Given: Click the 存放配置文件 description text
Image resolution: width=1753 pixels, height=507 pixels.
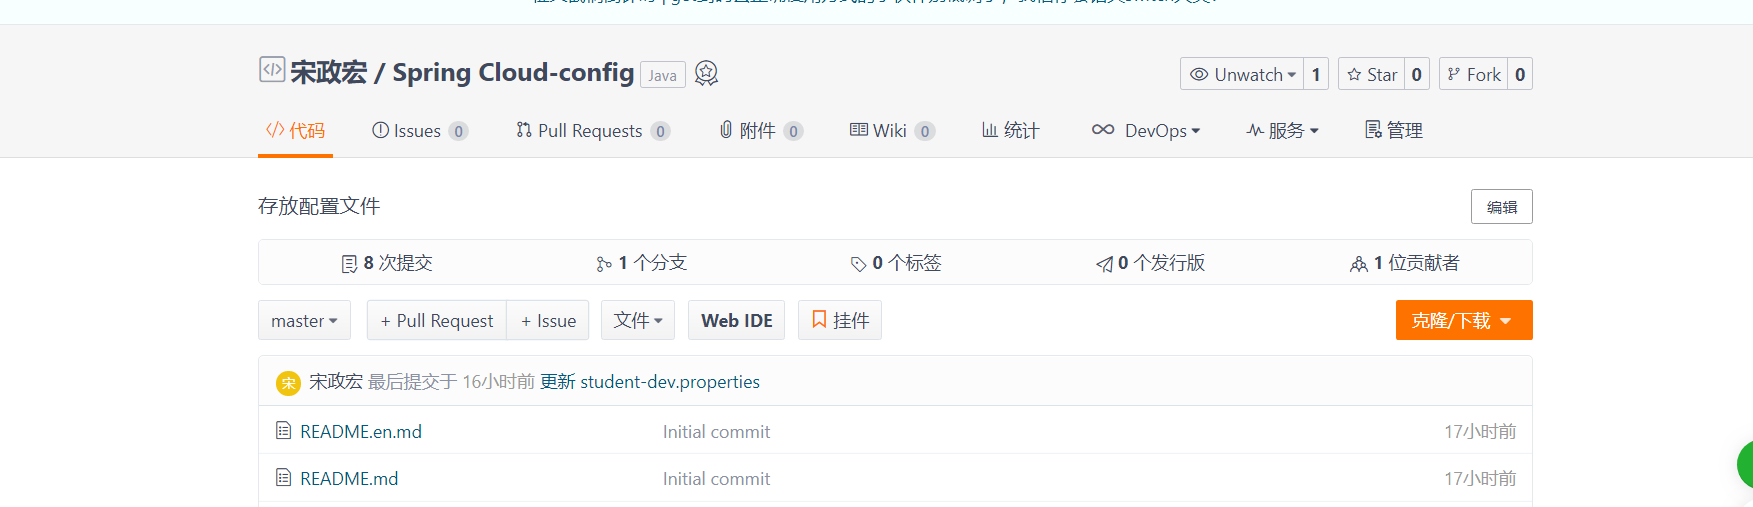Looking at the screenshot, I should coord(319,206).
